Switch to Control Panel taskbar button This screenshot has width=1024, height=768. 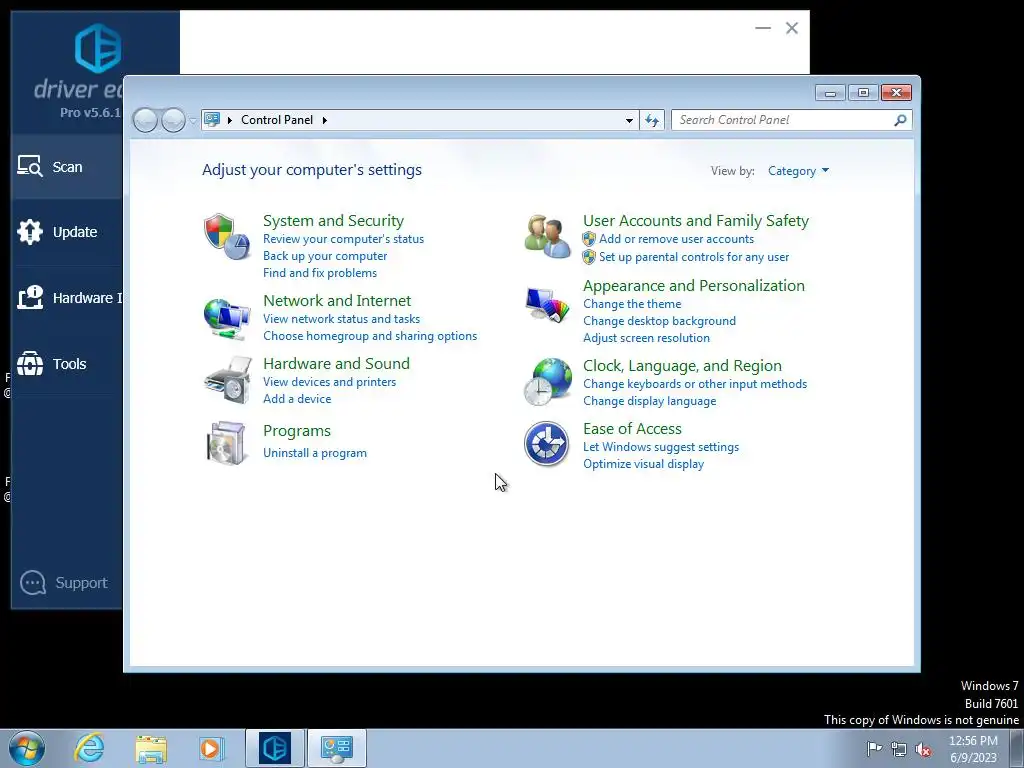point(337,748)
